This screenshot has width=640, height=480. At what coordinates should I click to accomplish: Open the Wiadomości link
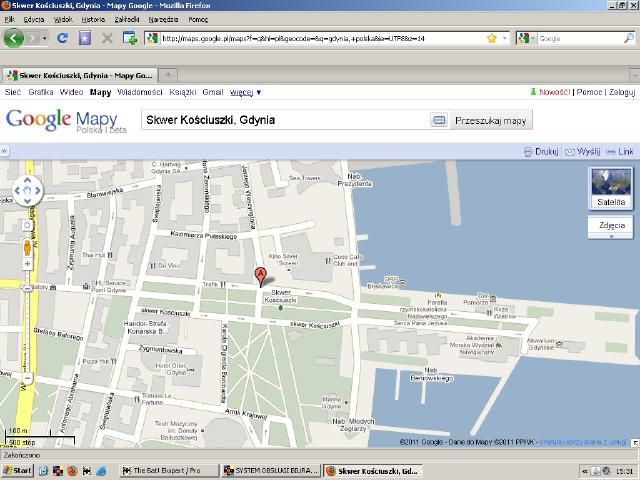[x=140, y=92]
